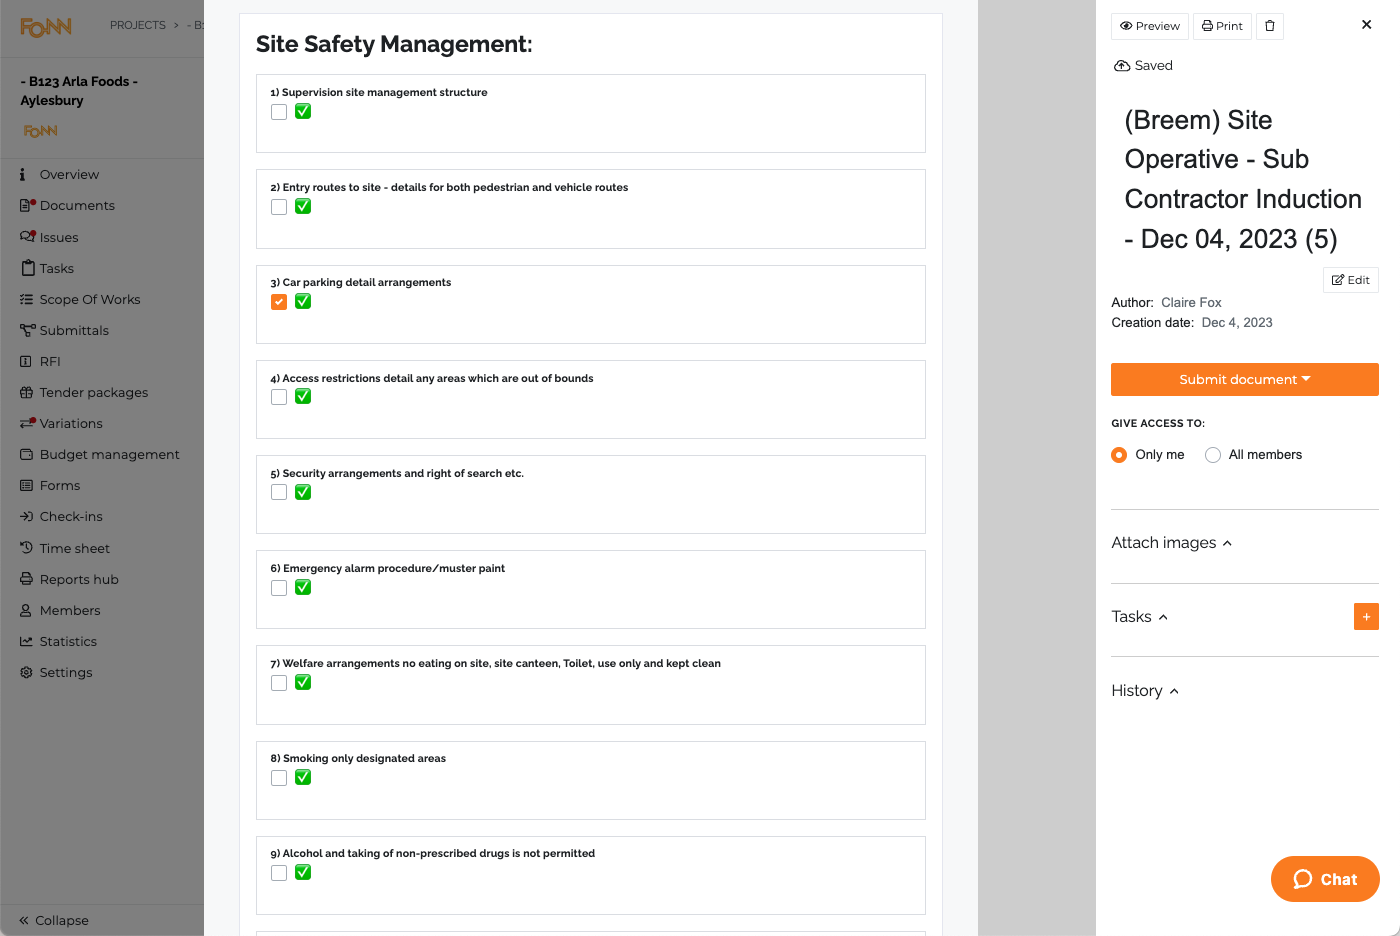Viewport: 1400px width, 936px height.
Task: Open the Budget management page
Action: (x=110, y=454)
